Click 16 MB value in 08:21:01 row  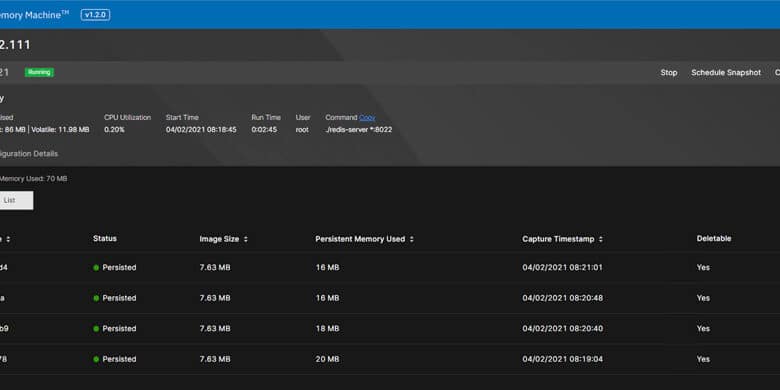pyautogui.click(x=327, y=267)
